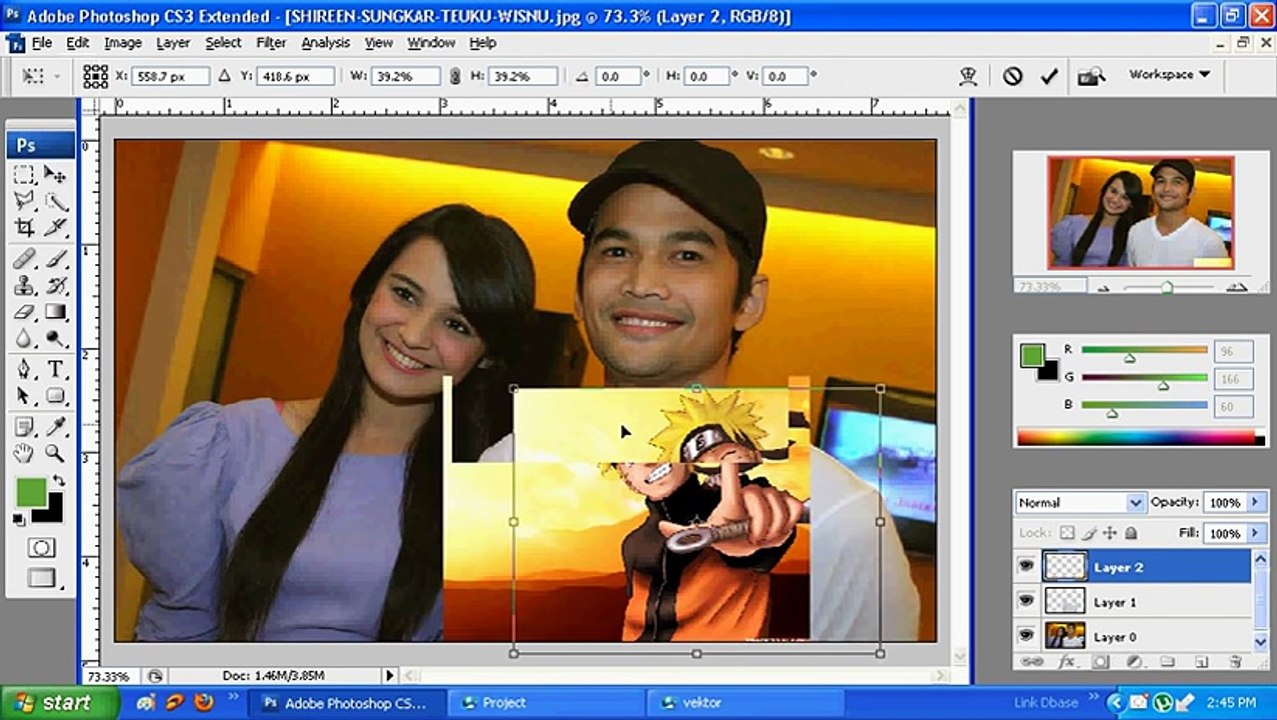Select the Slice tool
The width and height of the screenshot is (1277, 720).
coord(55,228)
